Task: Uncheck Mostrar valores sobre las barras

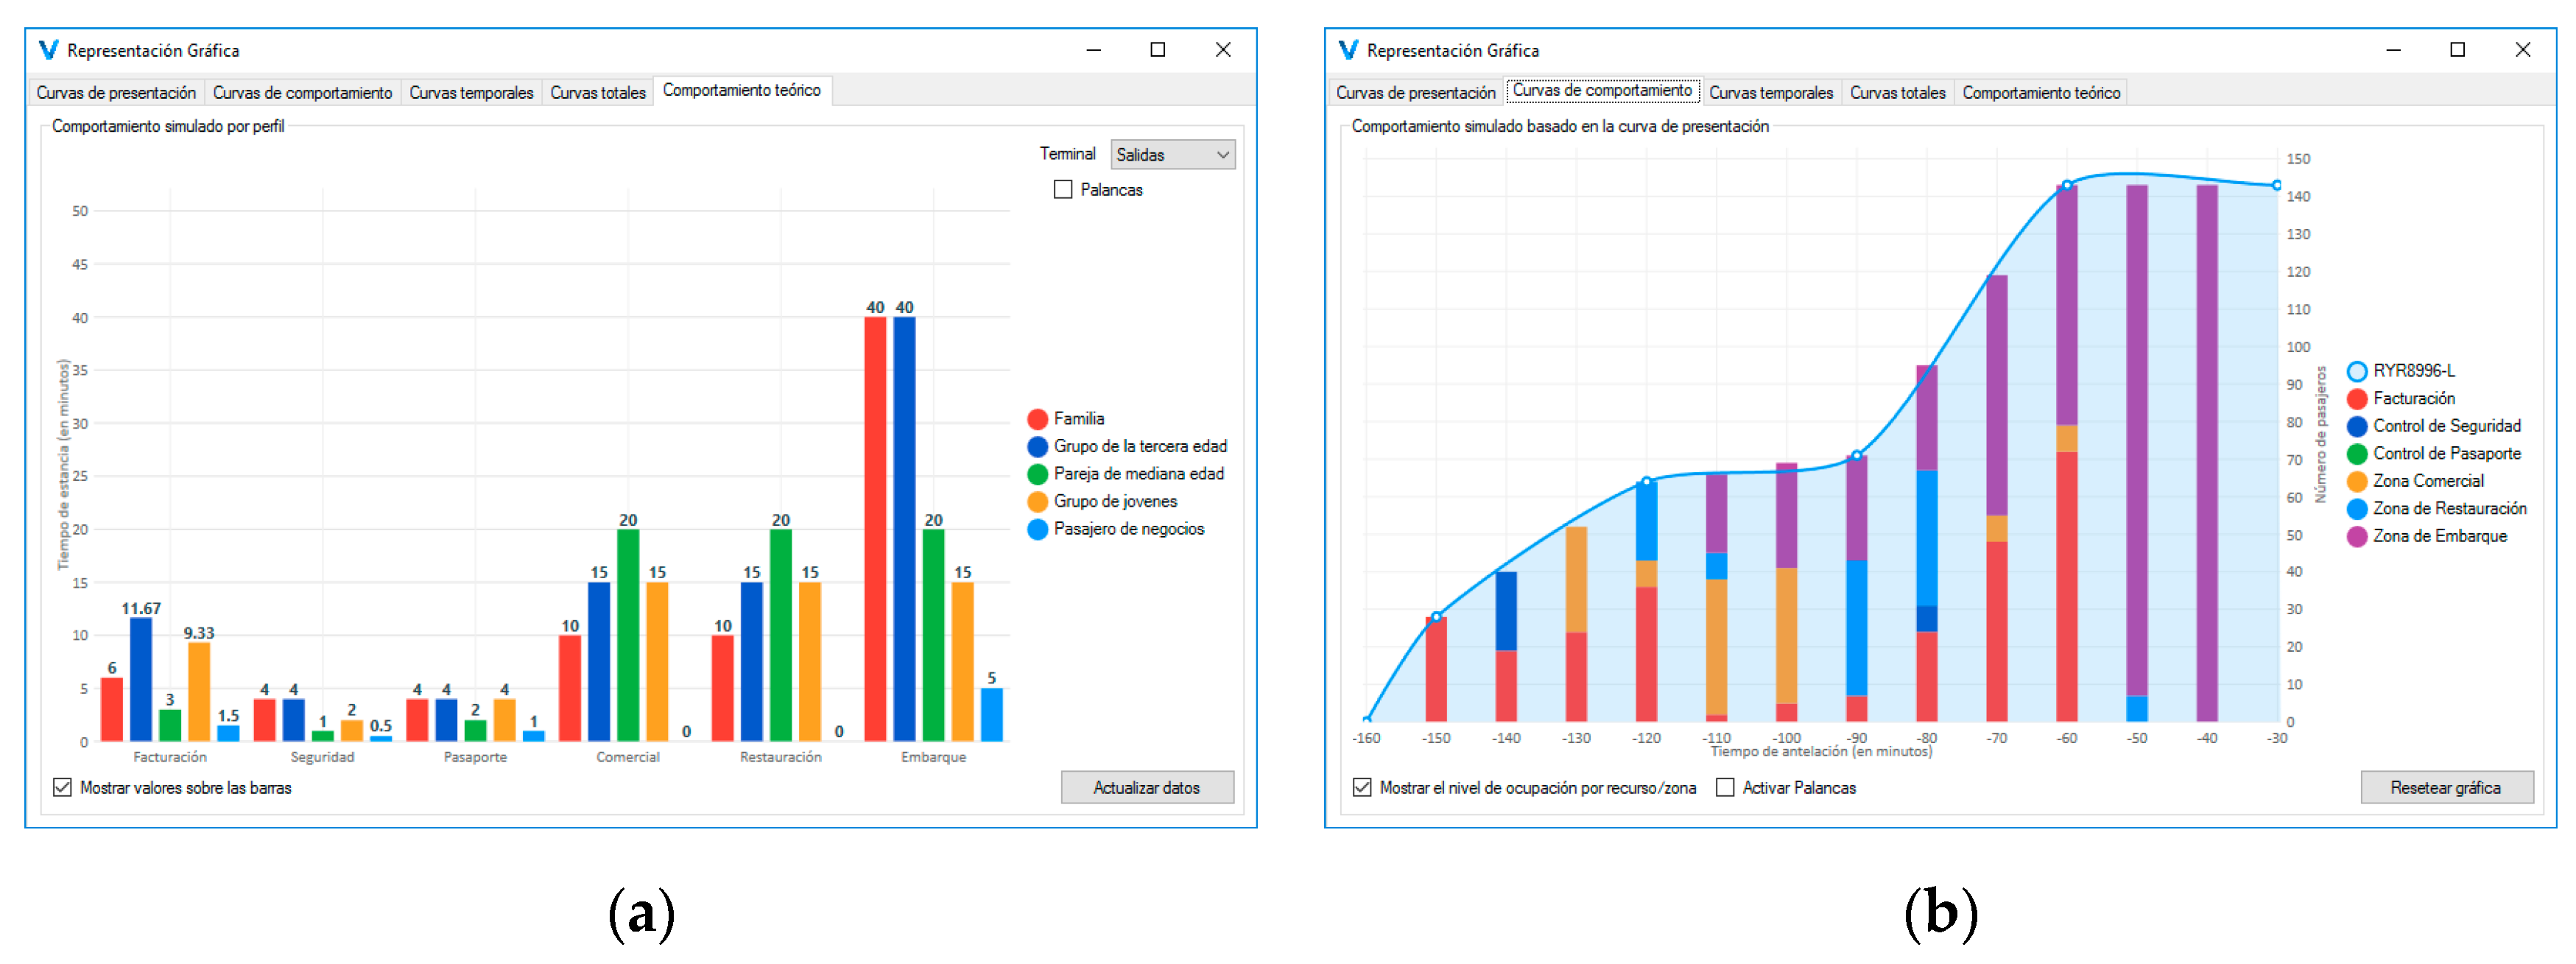Action: [x=62, y=788]
